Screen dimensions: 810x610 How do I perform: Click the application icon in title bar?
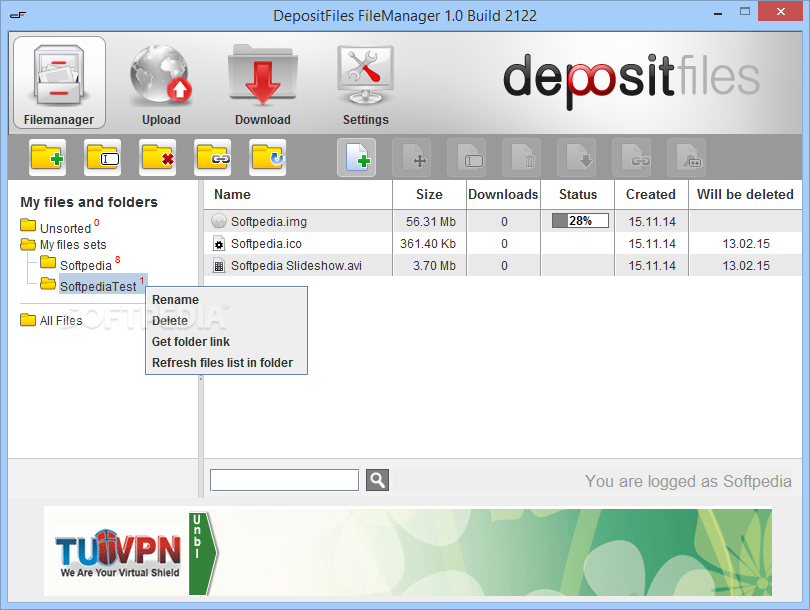tap(18, 15)
